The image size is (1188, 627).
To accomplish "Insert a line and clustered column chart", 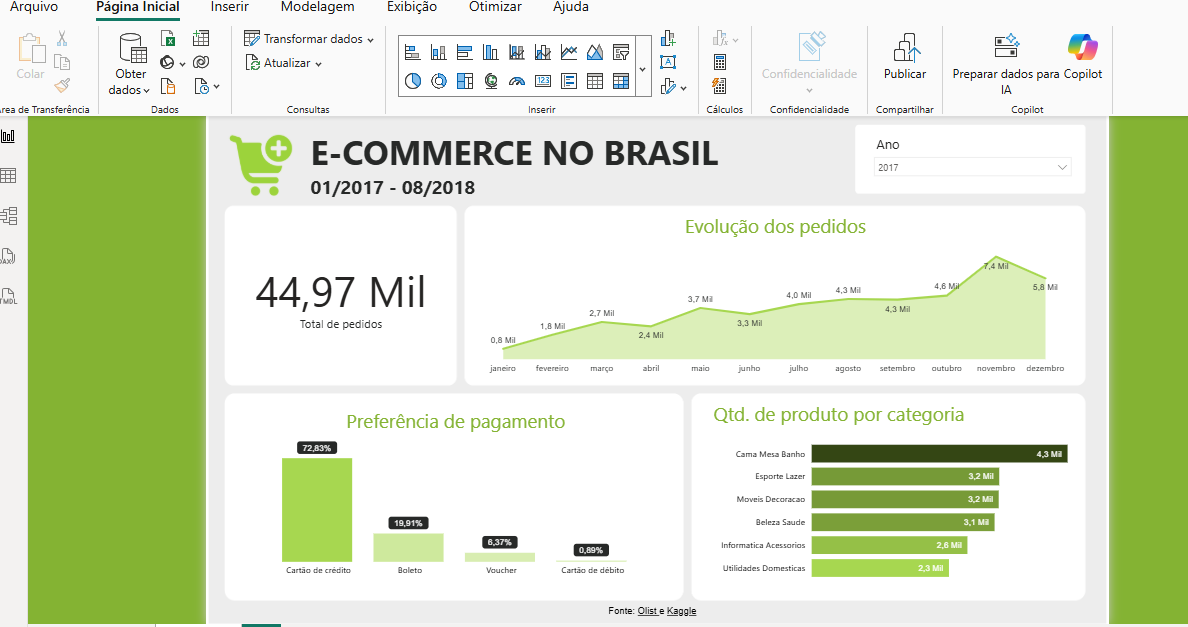I will 542,52.
